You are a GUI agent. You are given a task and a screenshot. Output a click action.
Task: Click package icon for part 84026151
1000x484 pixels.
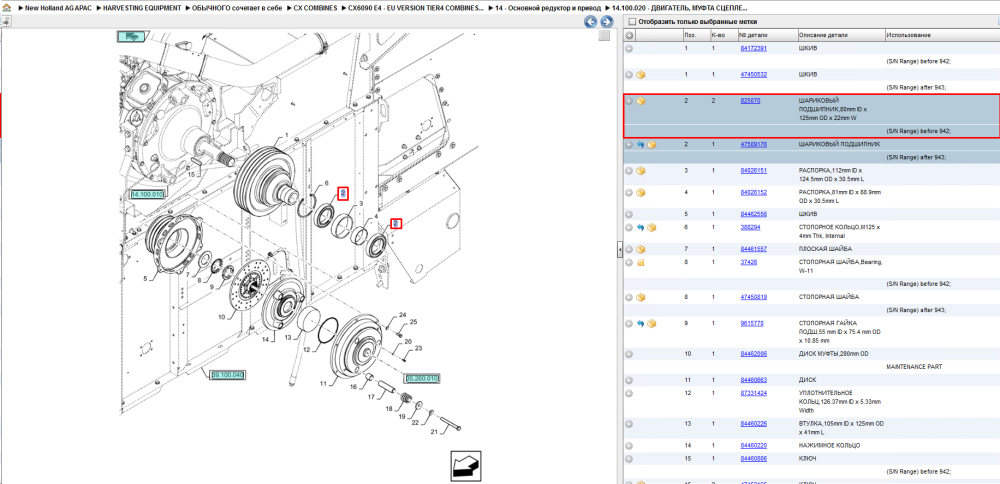tap(641, 171)
